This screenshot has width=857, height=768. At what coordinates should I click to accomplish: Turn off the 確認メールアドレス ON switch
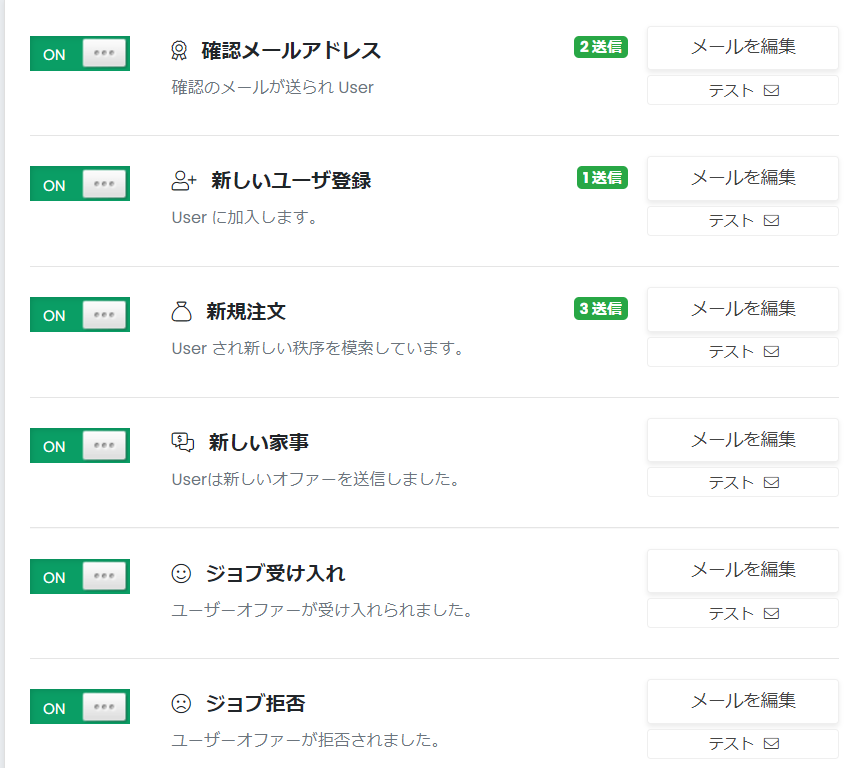click(x=80, y=54)
